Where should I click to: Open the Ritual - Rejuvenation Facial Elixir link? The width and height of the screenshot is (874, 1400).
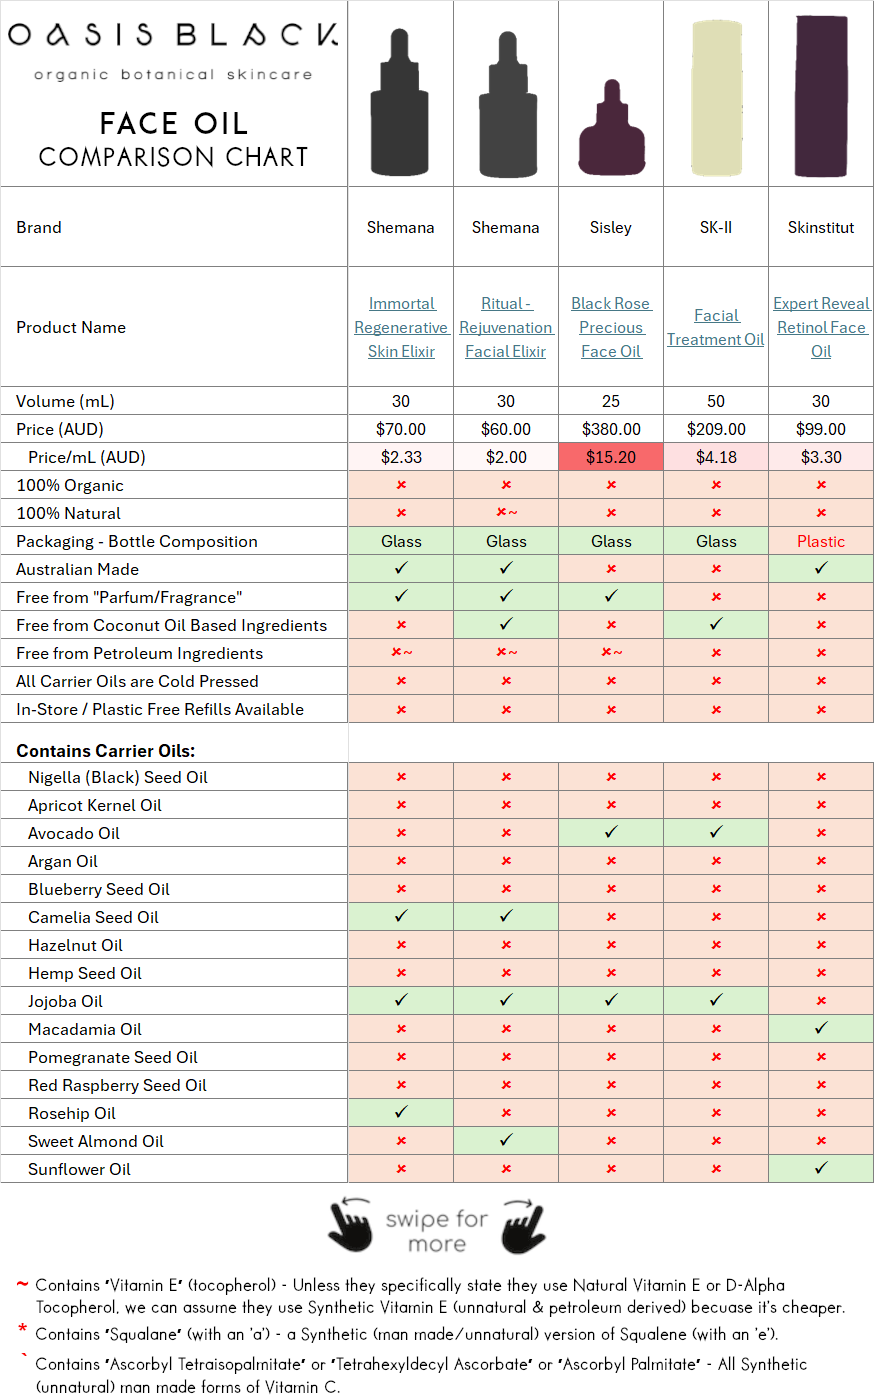tap(506, 327)
